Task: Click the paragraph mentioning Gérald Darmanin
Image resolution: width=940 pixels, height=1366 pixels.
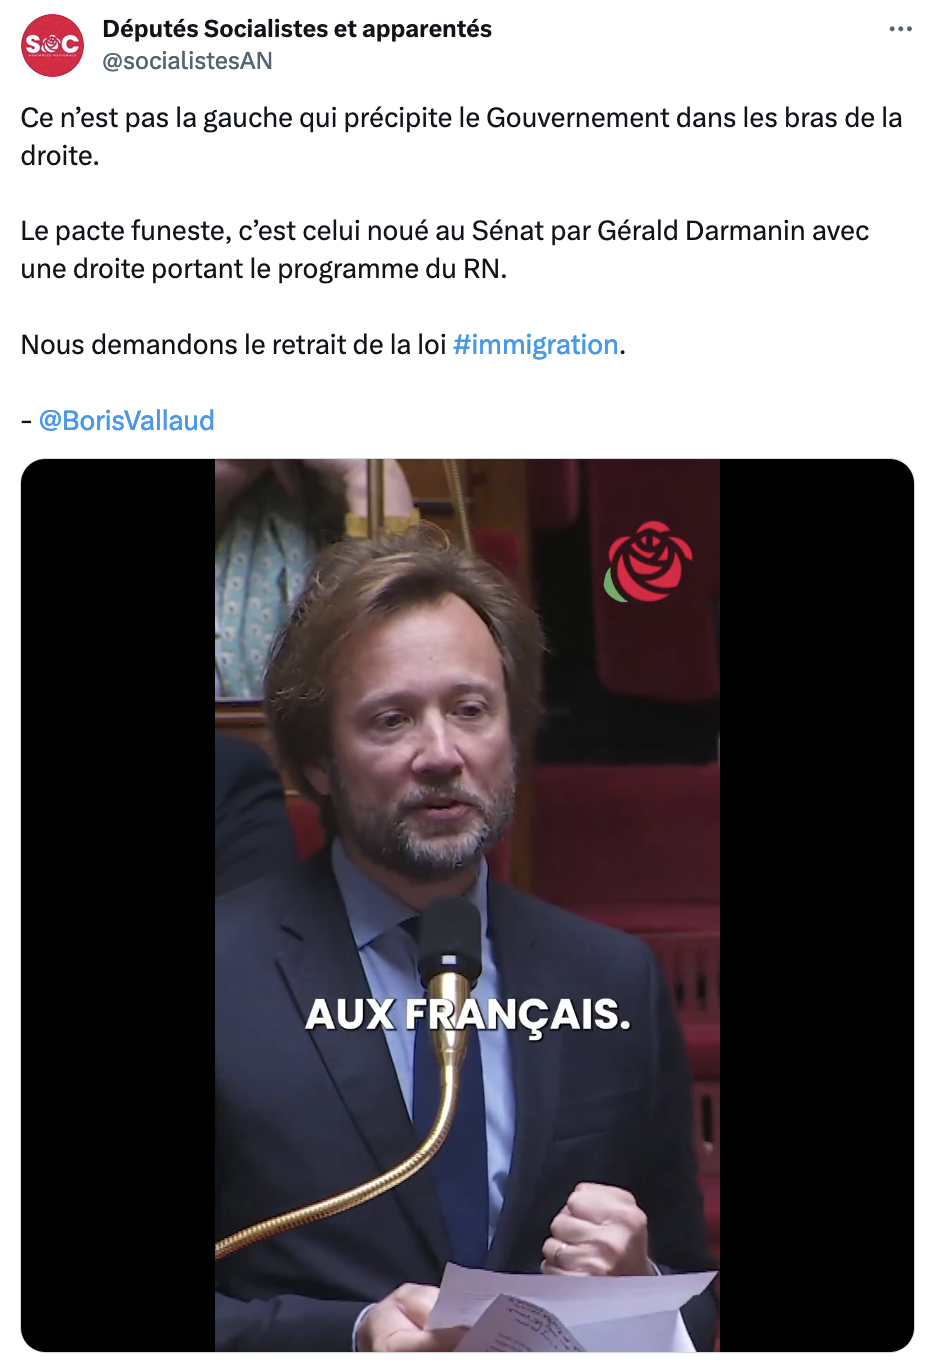Action: [x=445, y=250]
